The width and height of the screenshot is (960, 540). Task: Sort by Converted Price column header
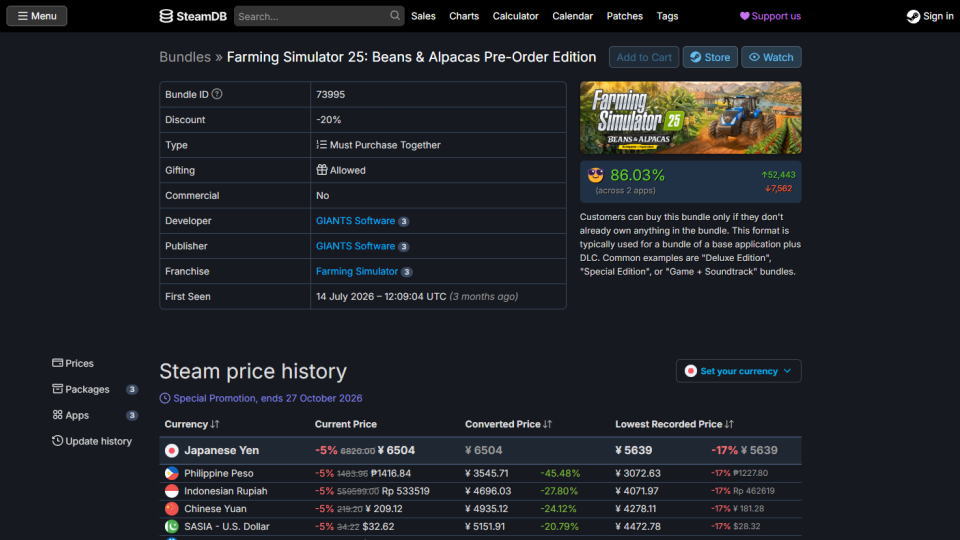508,424
